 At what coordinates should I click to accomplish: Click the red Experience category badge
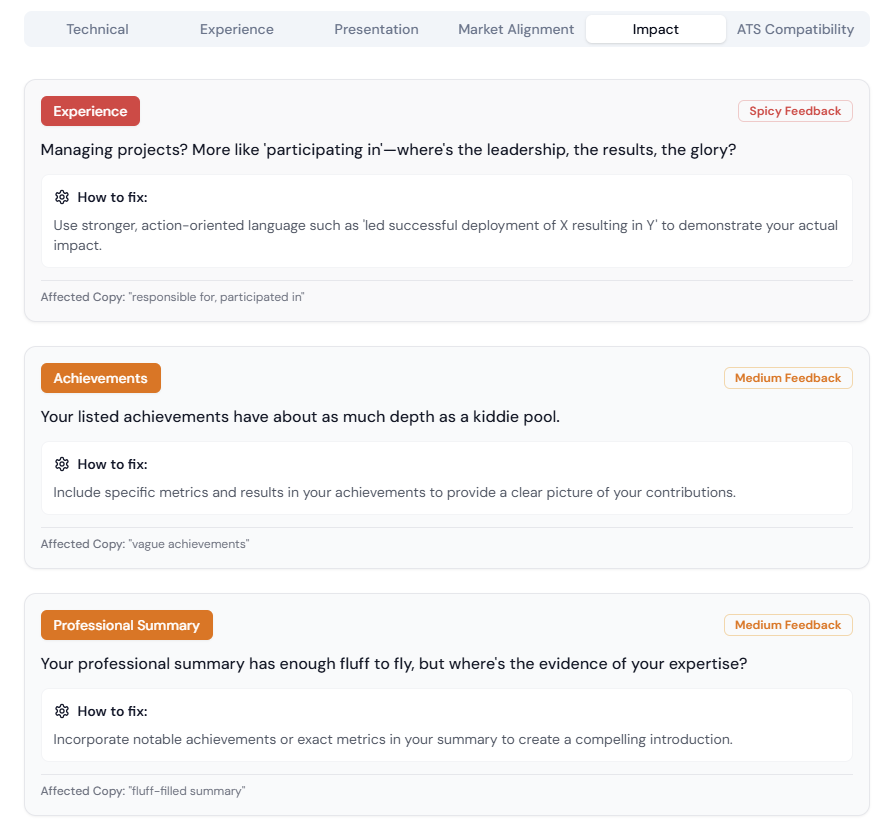pos(90,111)
